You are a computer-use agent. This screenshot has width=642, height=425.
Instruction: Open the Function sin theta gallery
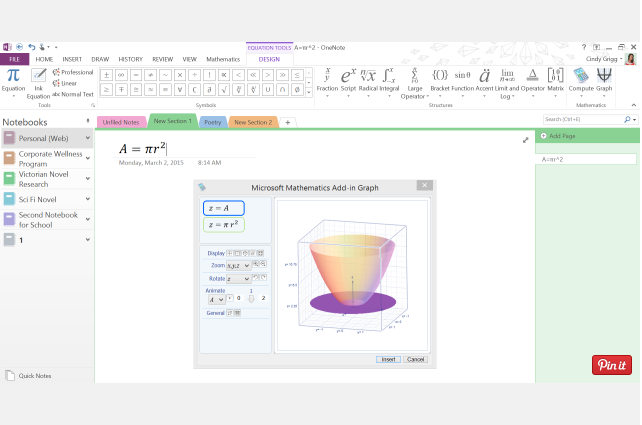(x=463, y=83)
